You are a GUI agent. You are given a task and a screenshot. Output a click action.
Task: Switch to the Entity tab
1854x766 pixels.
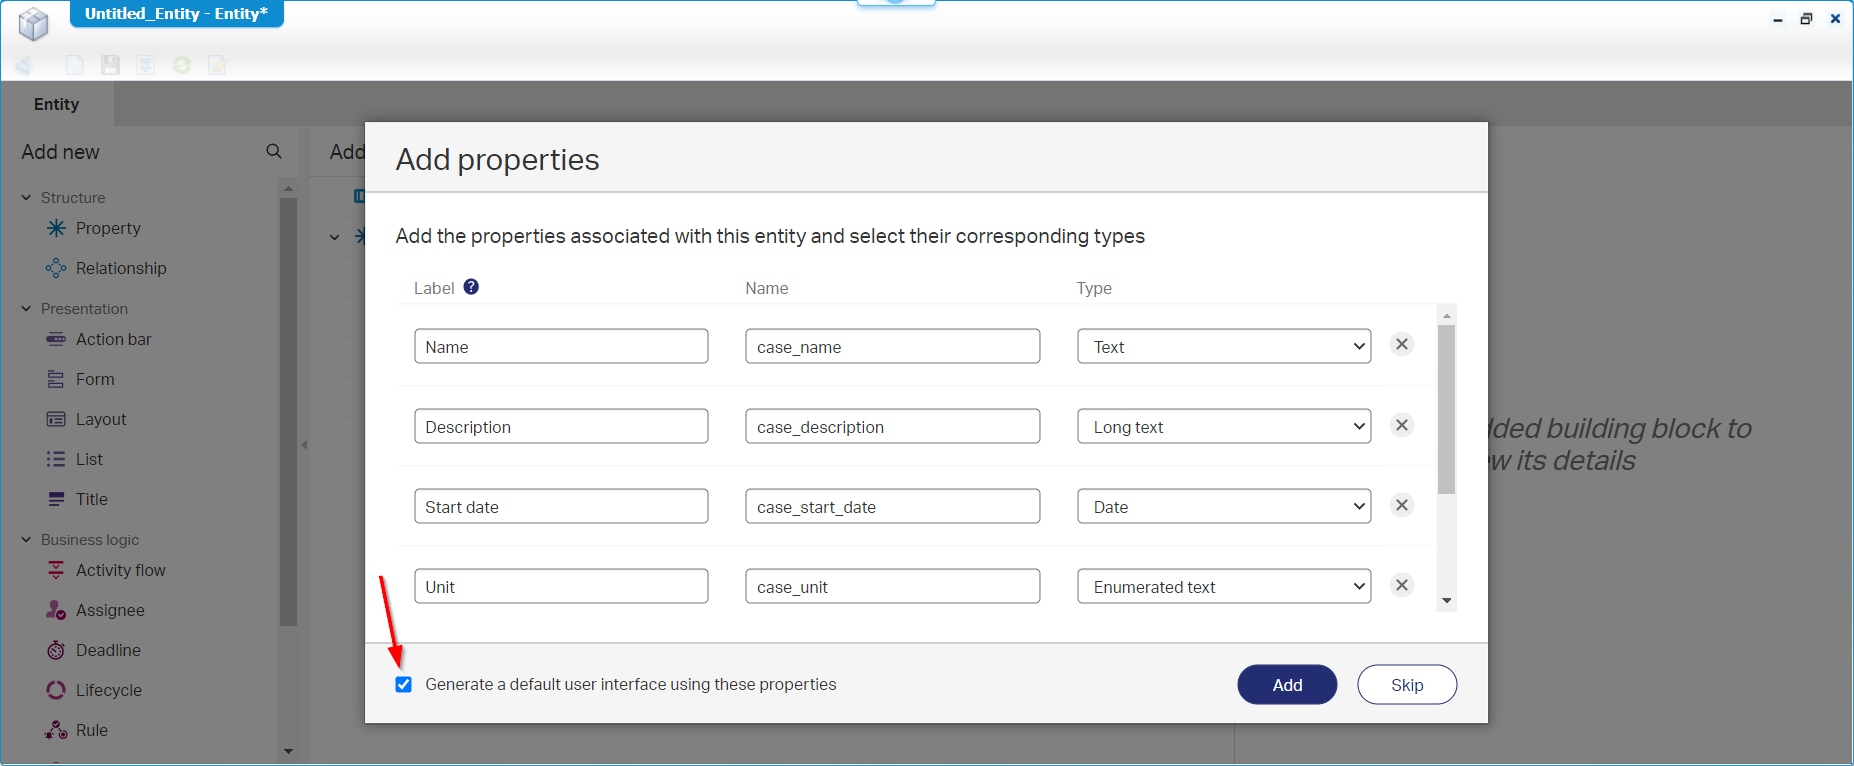[56, 104]
